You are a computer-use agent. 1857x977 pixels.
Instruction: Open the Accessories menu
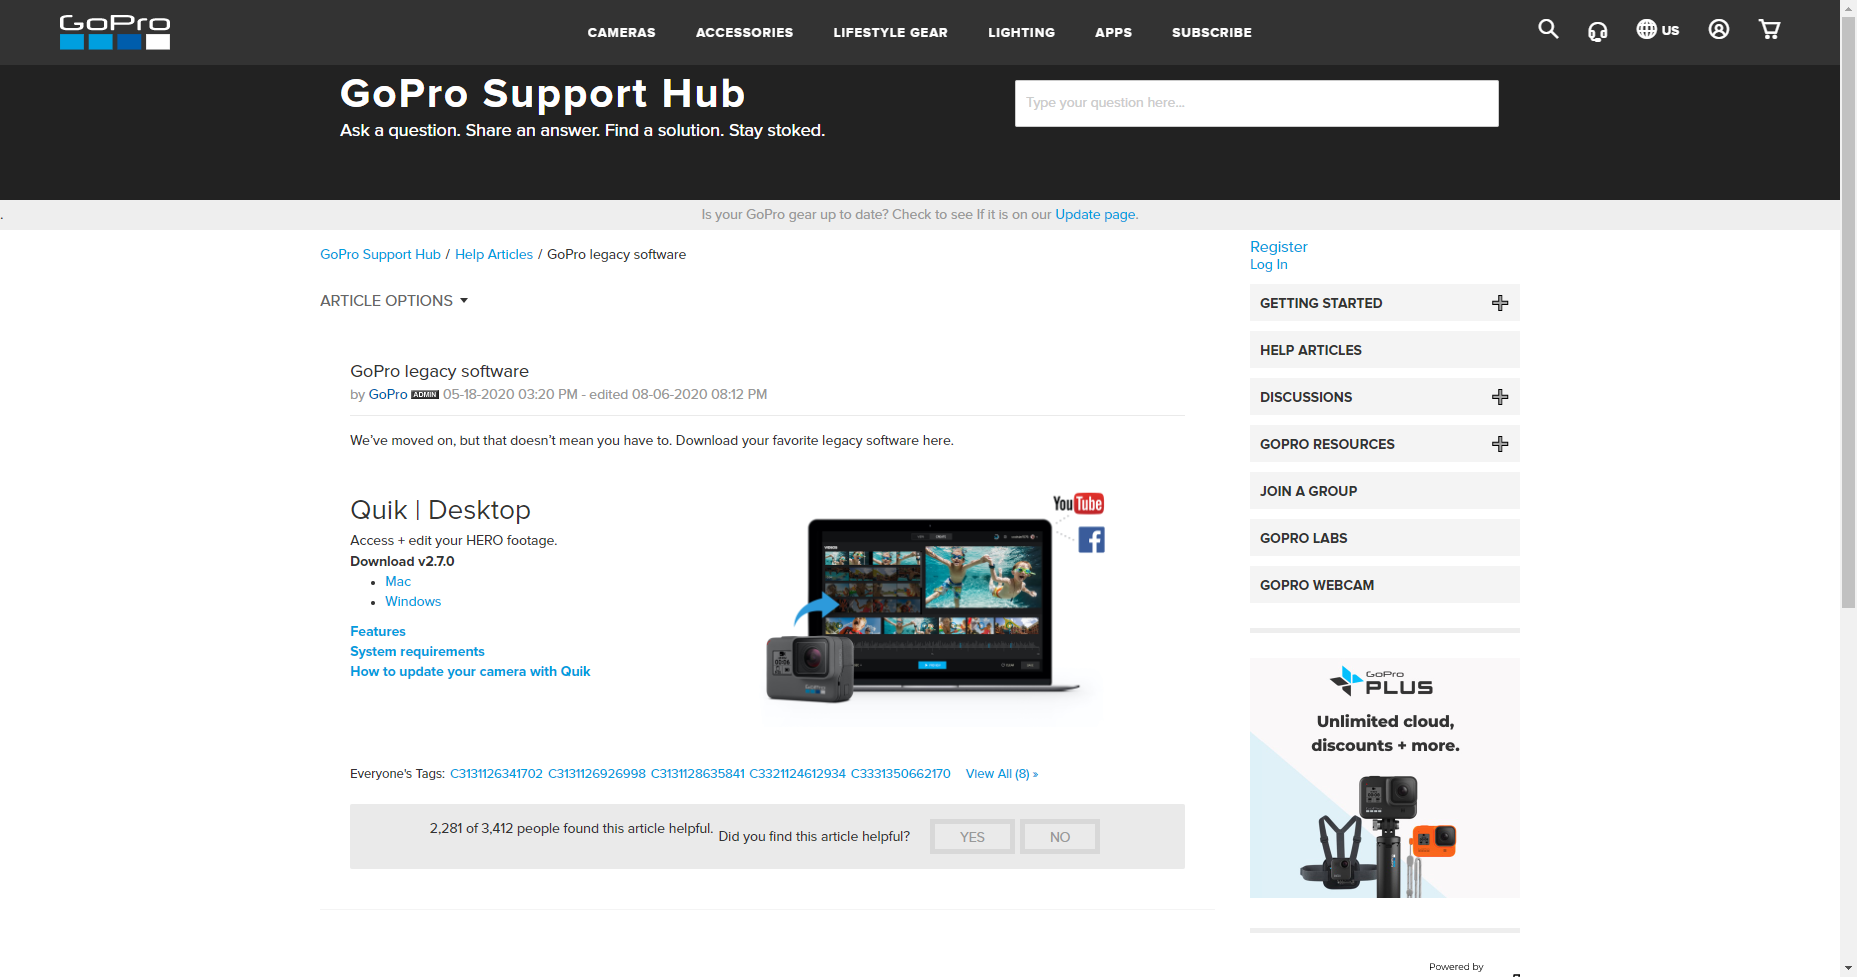pyautogui.click(x=744, y=32)
